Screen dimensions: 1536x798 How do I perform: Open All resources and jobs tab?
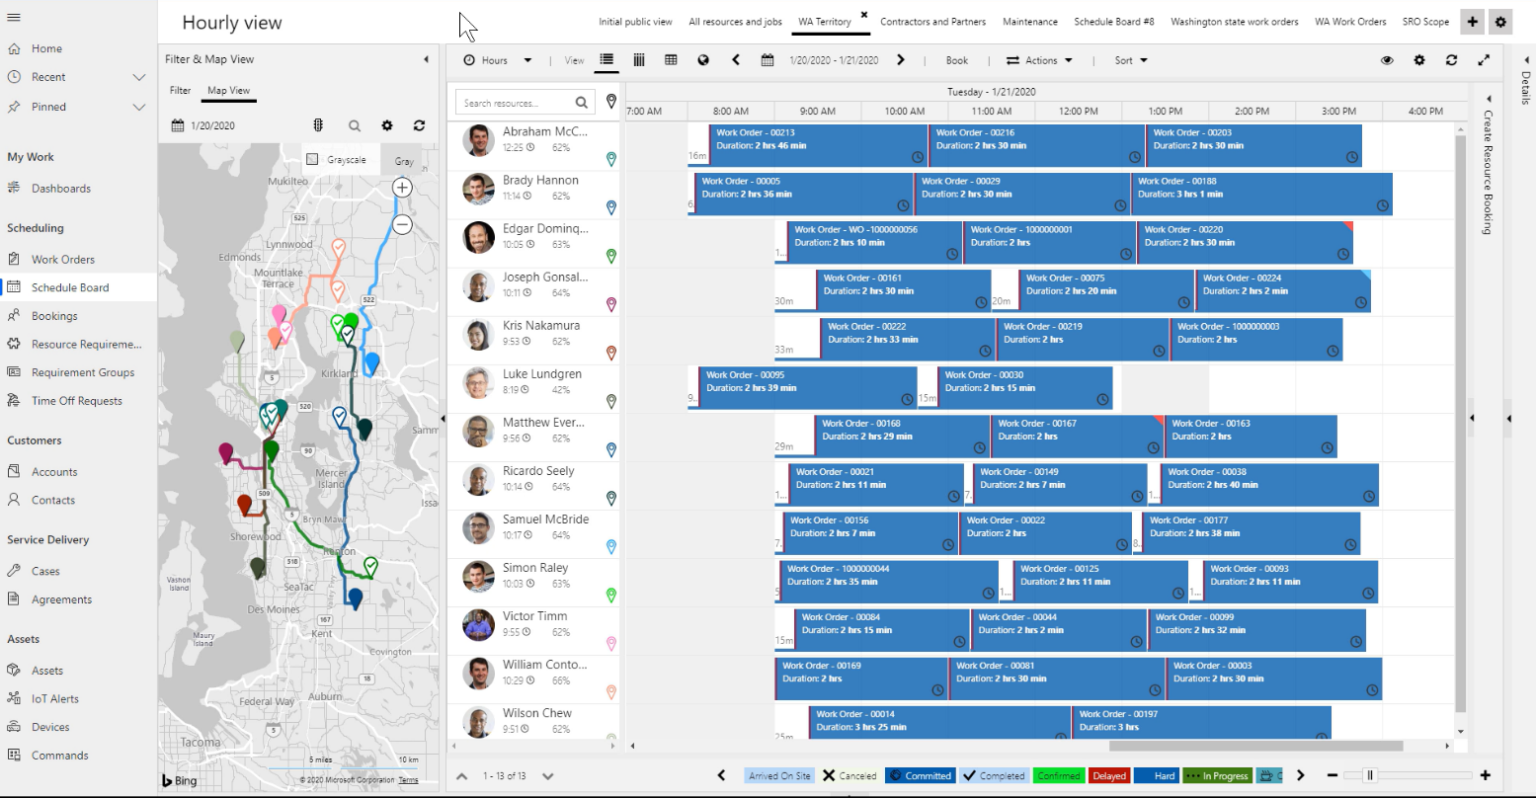[735, 21]
